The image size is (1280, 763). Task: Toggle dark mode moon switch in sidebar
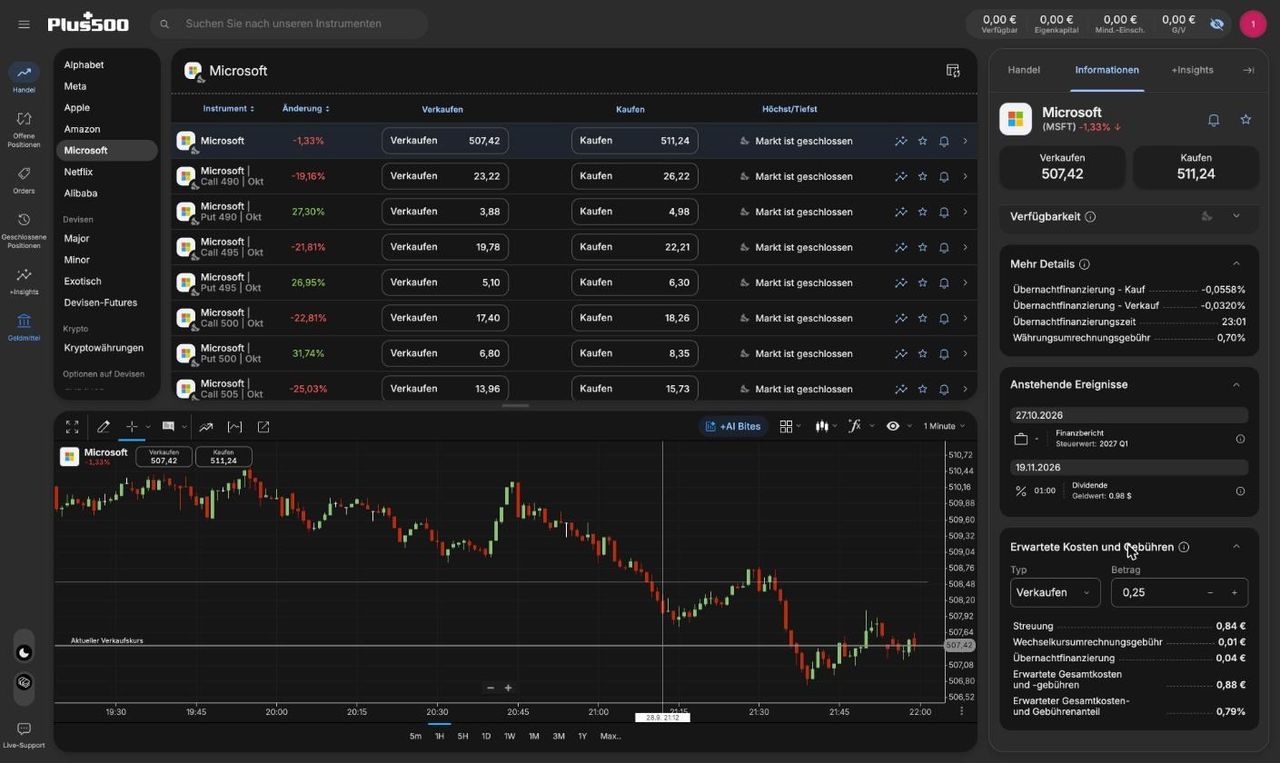25,653
